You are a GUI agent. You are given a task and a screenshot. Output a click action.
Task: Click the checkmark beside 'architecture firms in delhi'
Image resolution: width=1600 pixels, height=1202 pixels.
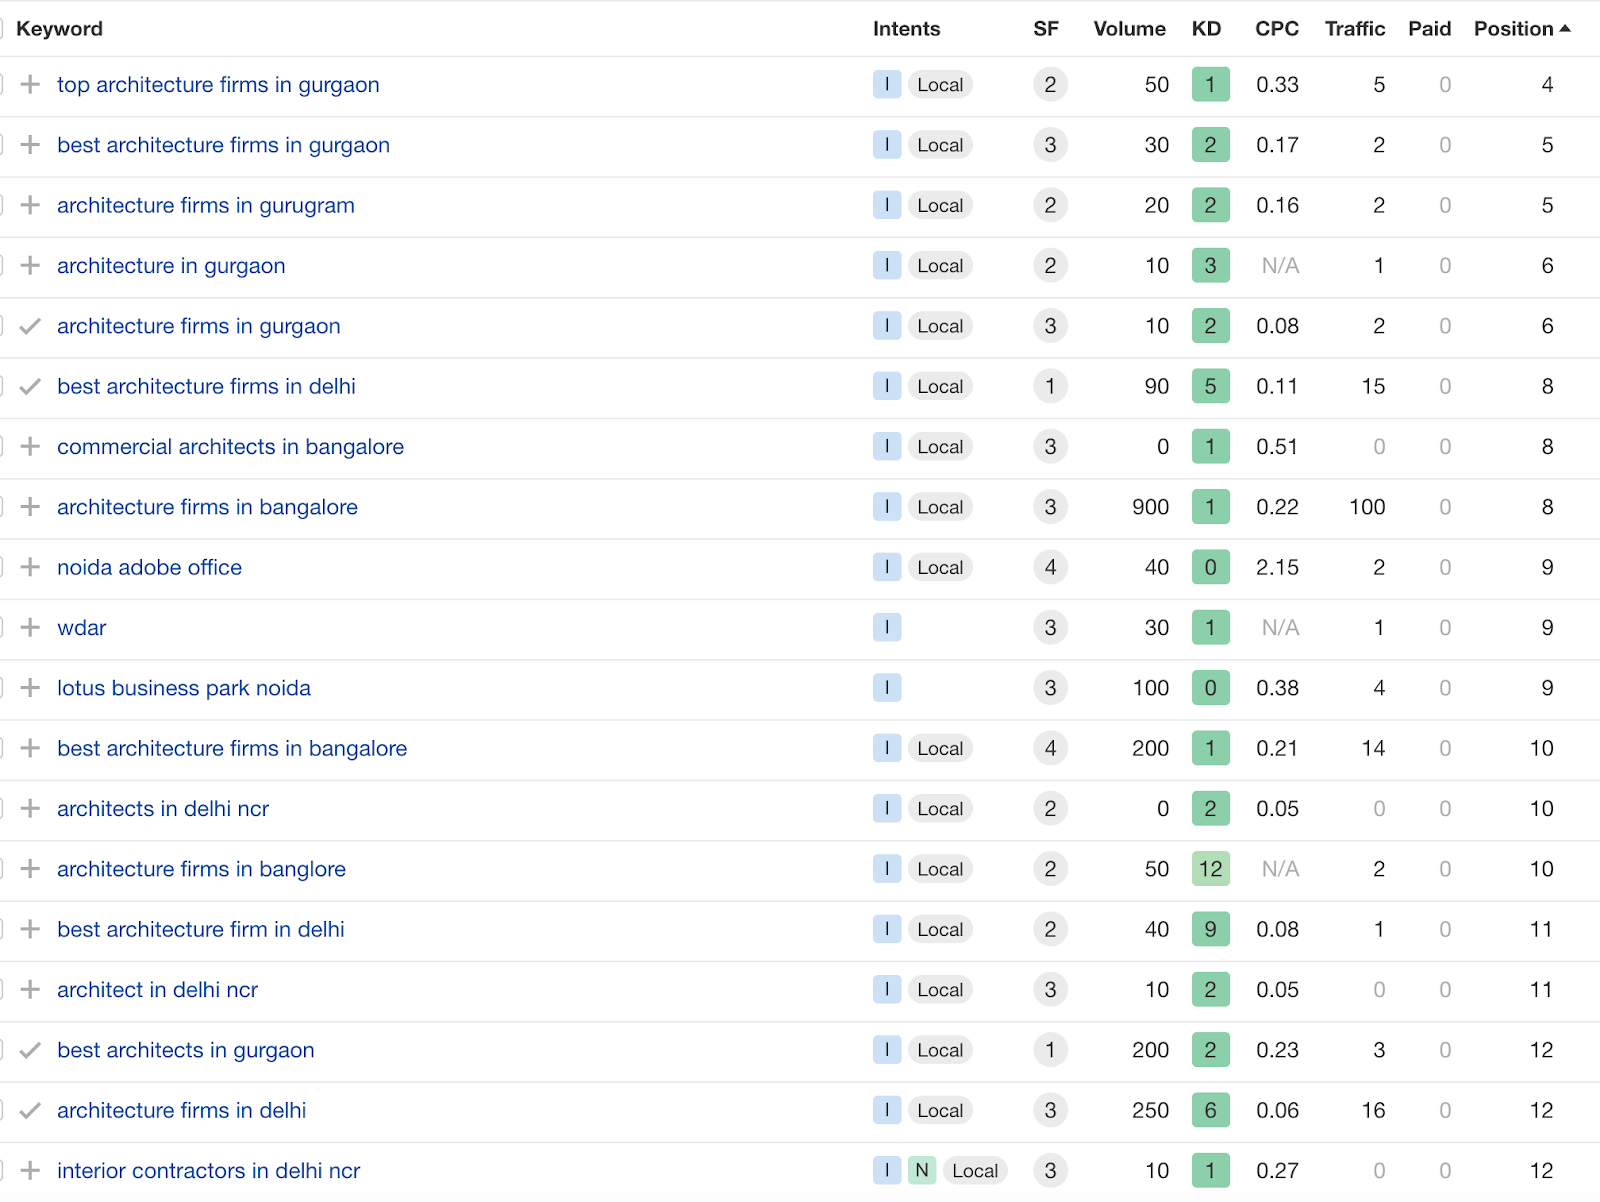(x=30, y=1110)
